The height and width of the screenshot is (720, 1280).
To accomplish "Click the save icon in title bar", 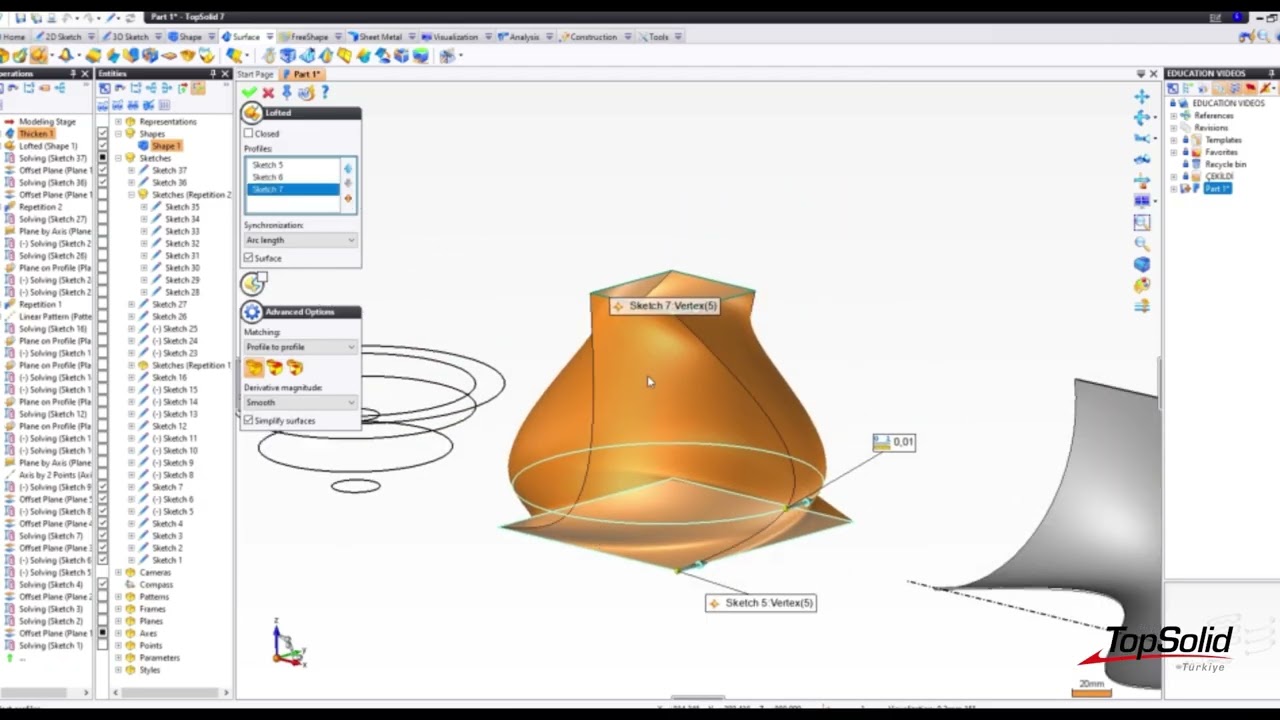I will [21, 17].
